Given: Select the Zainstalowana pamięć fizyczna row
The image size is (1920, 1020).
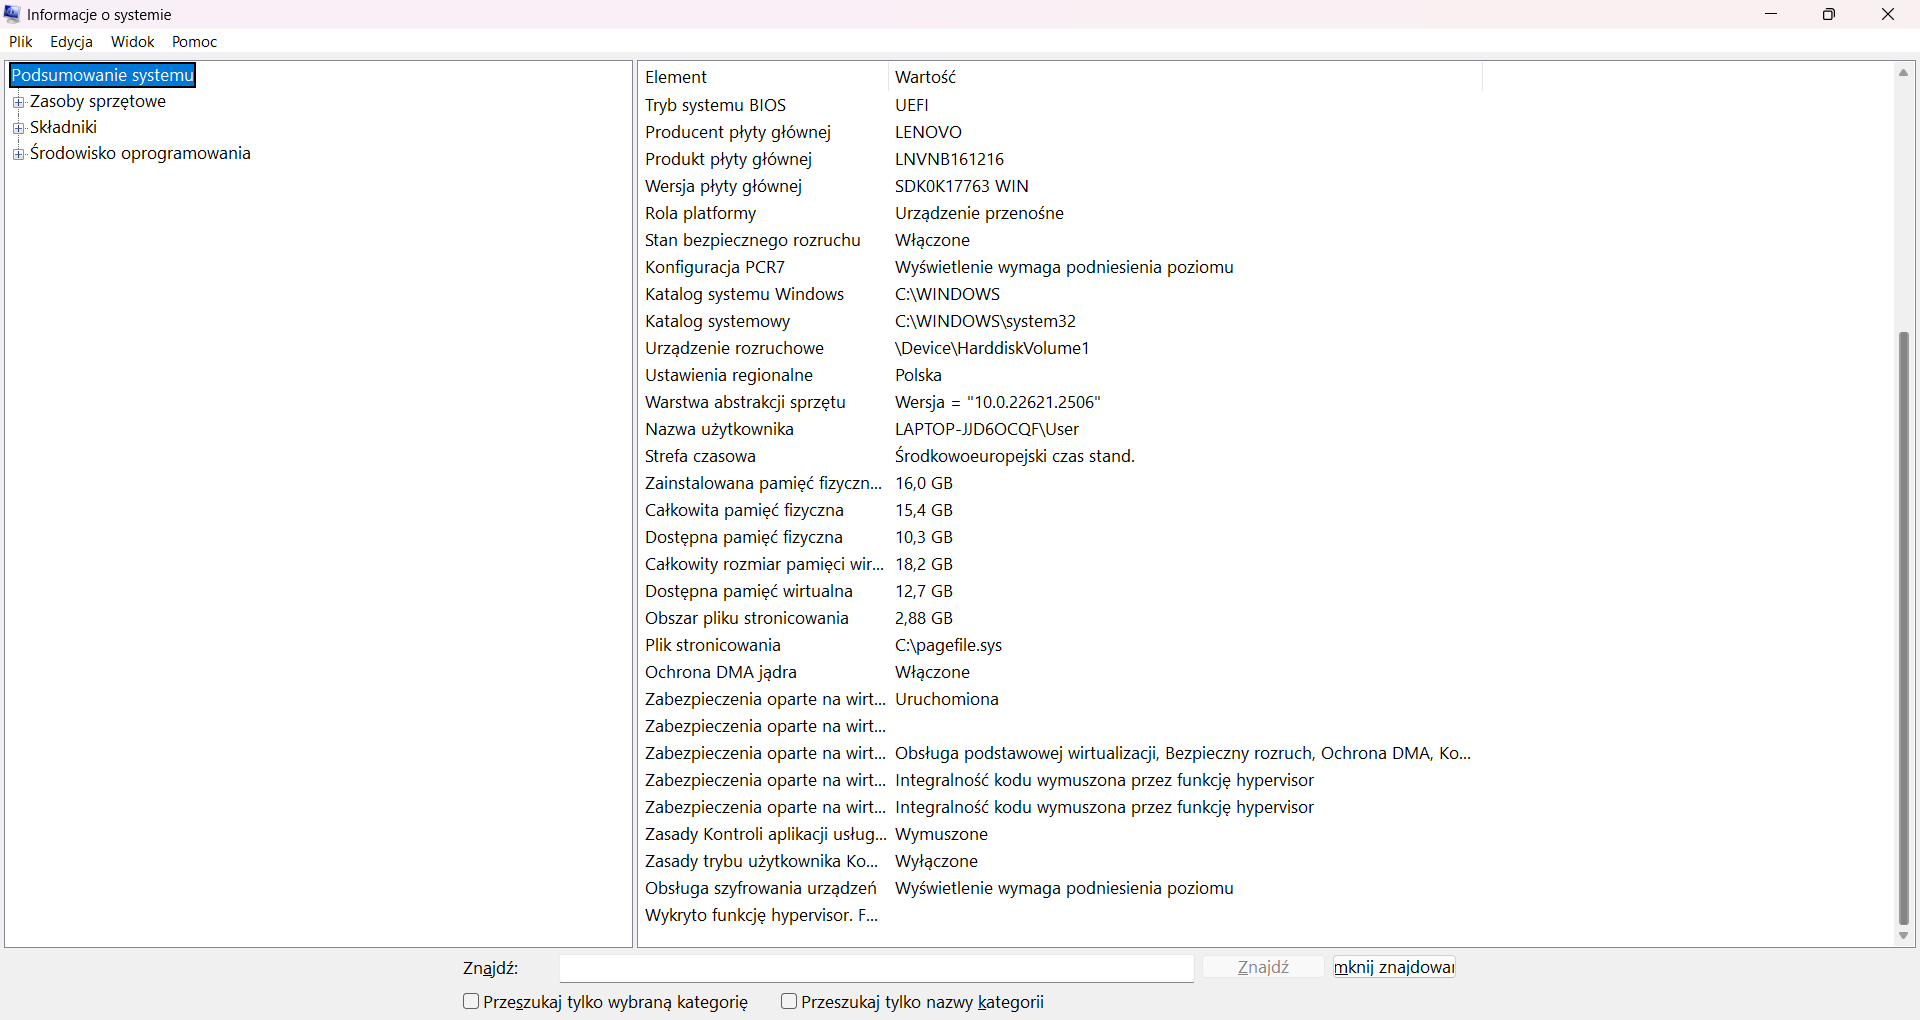Looking at the screenshot, I should (1060, 483).
